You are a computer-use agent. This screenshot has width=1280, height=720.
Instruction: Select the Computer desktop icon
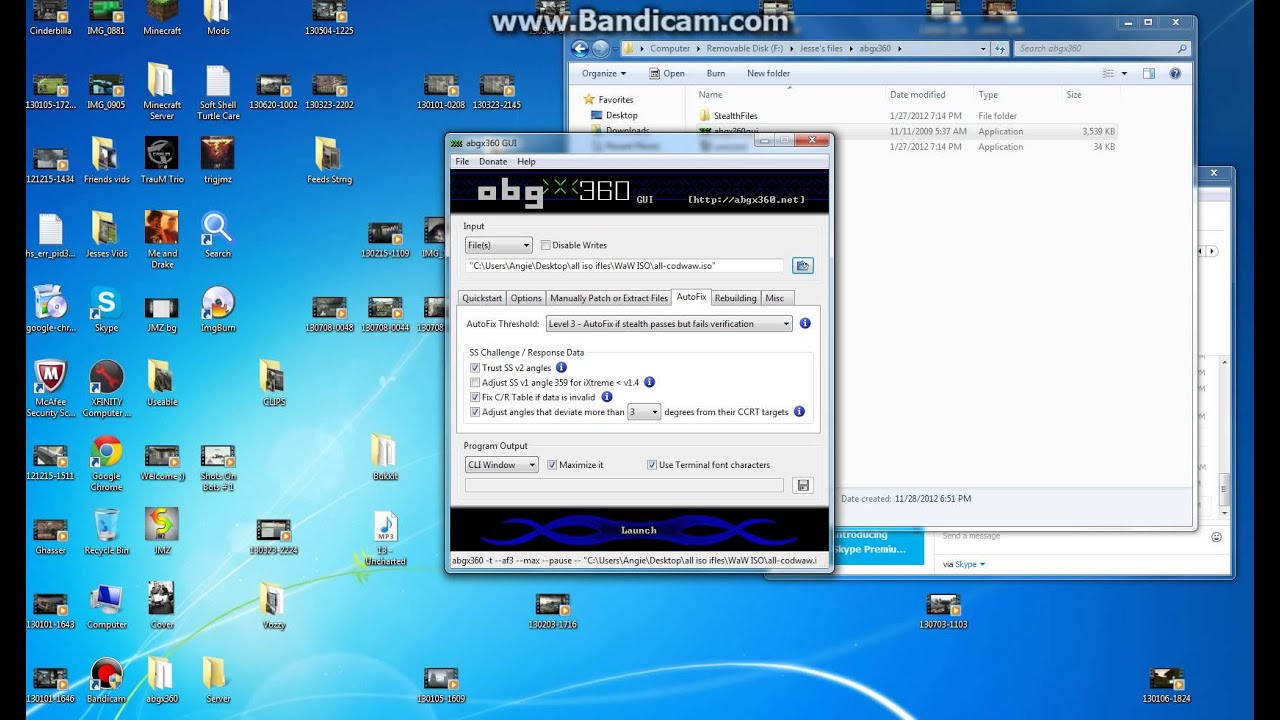coord(106,606)
